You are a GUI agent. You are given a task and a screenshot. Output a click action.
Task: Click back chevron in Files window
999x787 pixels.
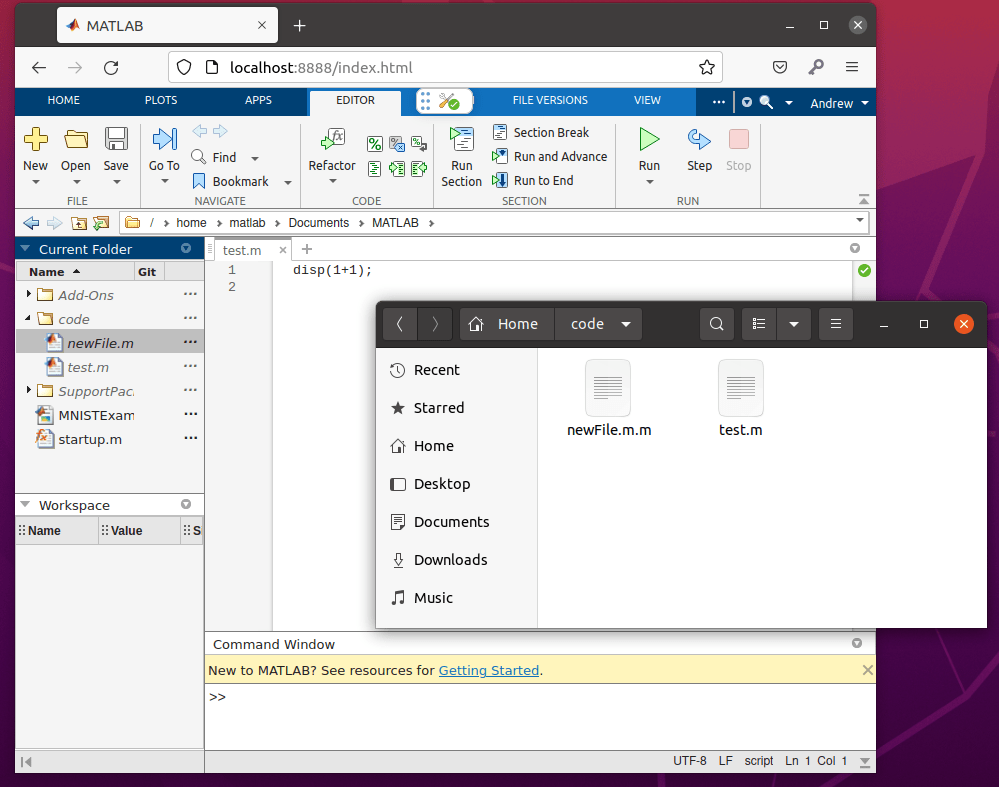pyautogui.click(x=400, y=324)
